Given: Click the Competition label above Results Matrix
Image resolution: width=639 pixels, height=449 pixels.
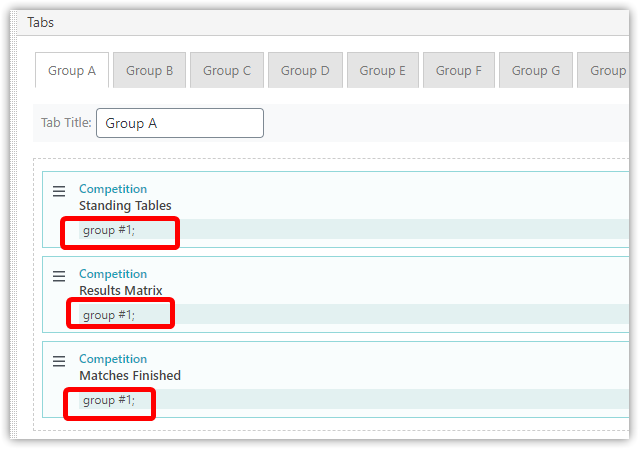Looking at the screenshot, I should click(x=113, y=274).
